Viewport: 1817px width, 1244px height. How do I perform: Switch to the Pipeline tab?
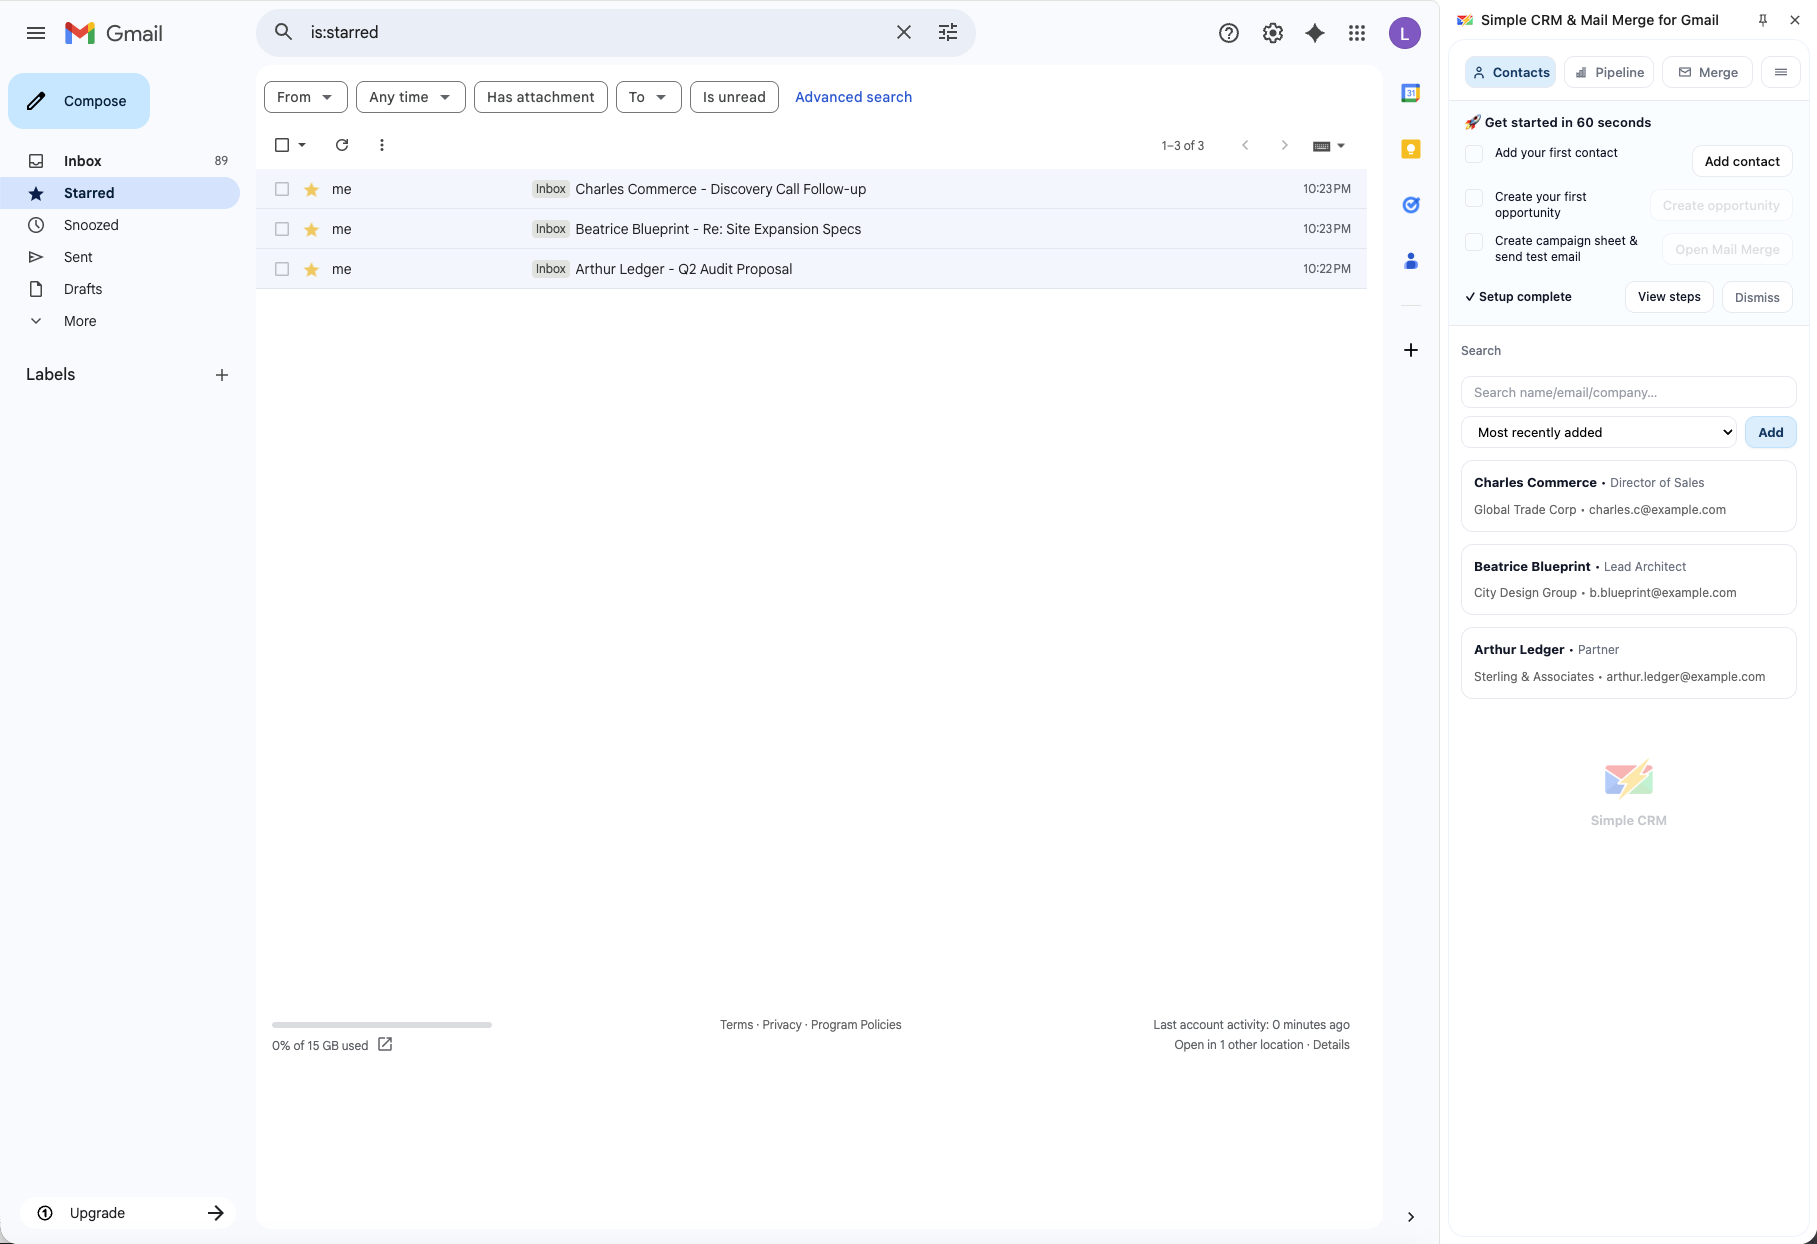click(1608, 71)
